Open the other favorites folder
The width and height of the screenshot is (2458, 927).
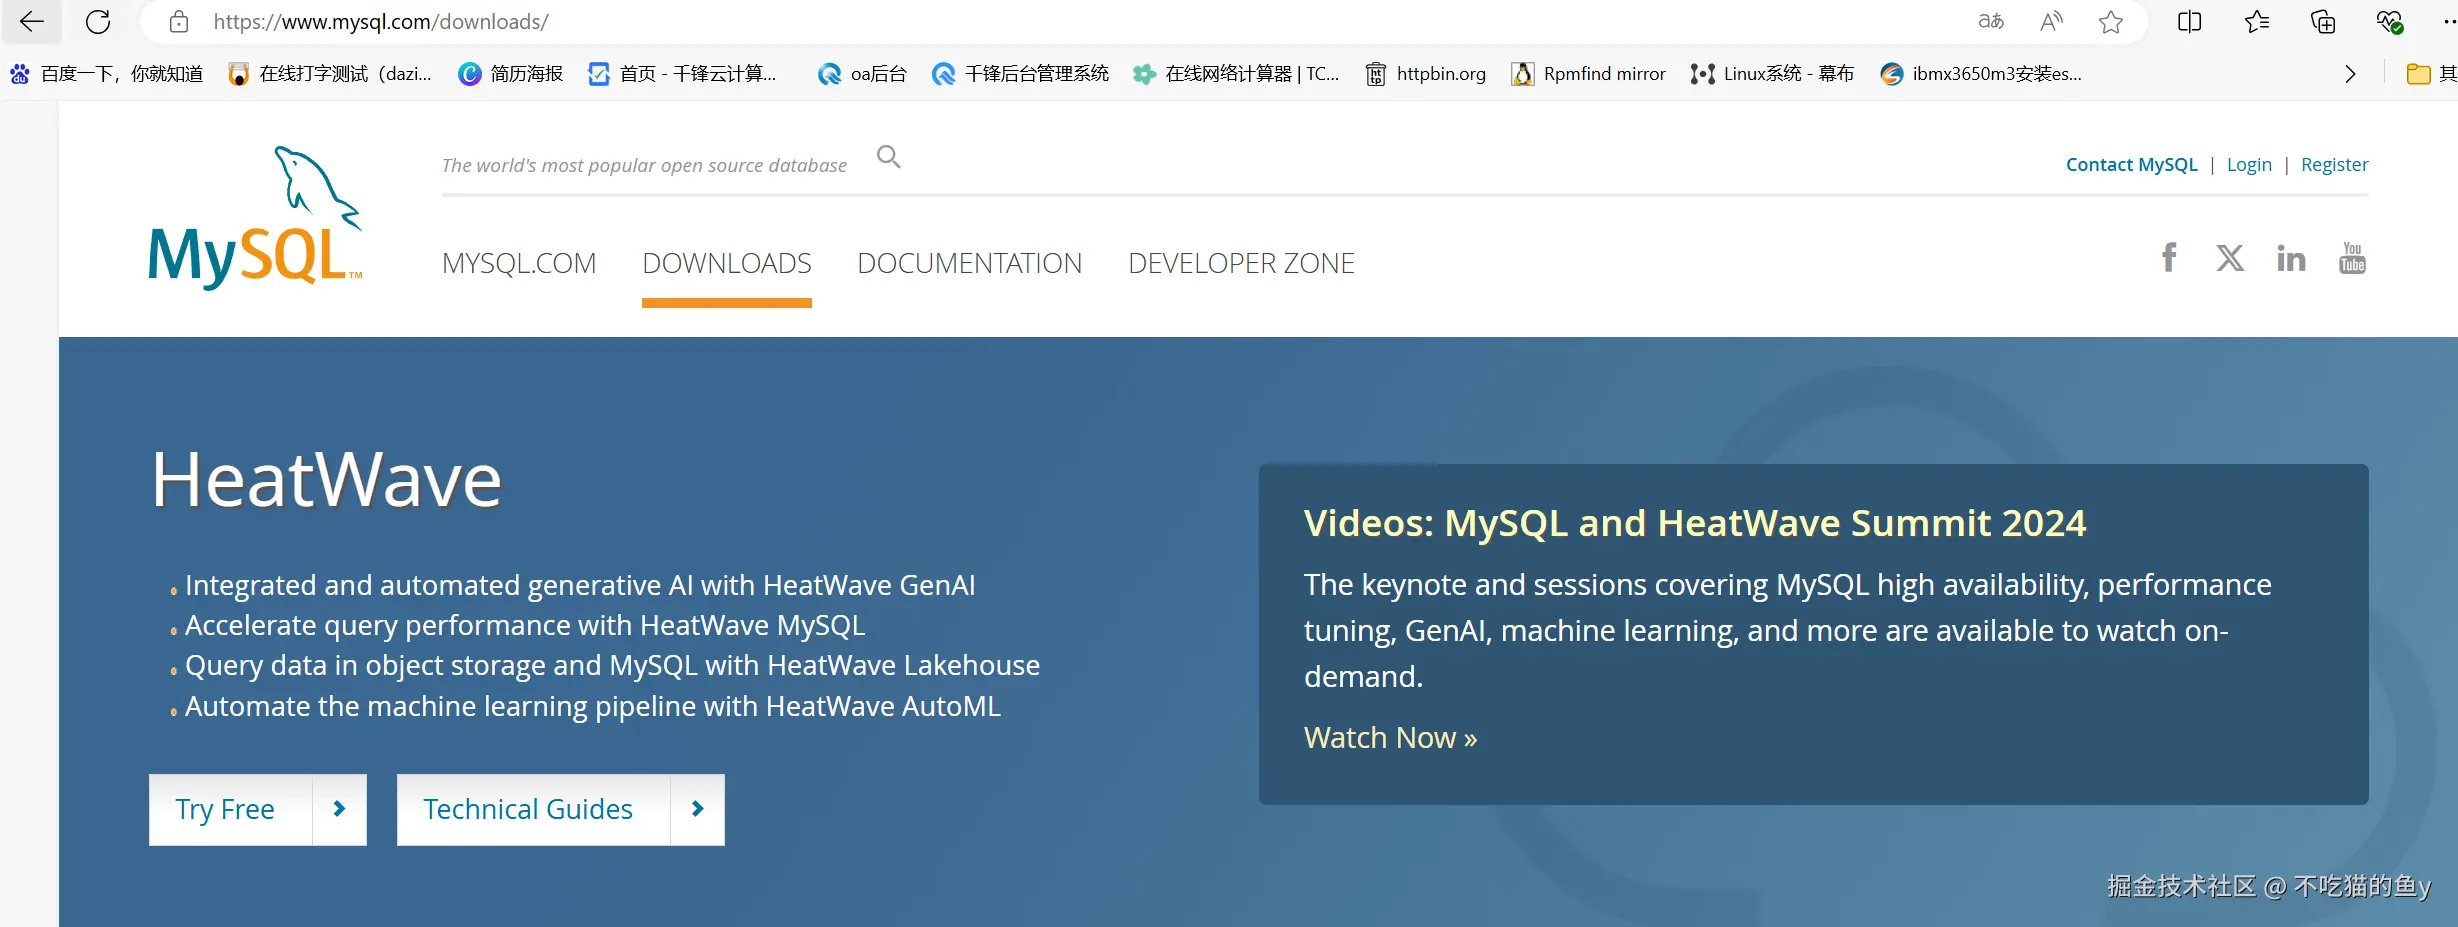click(x=2431, y=74)
